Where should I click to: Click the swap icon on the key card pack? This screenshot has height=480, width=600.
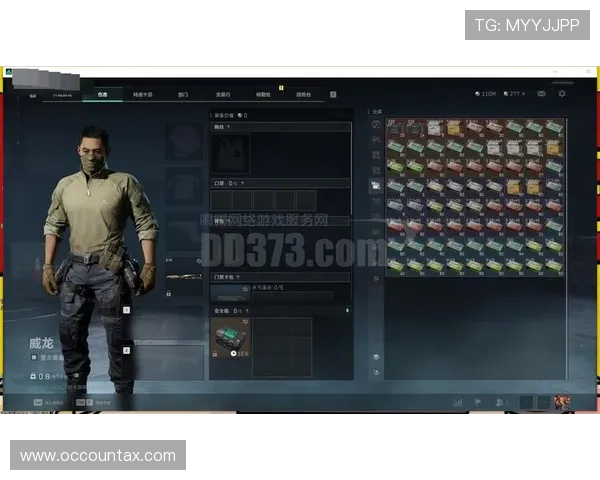pos(245,289)
